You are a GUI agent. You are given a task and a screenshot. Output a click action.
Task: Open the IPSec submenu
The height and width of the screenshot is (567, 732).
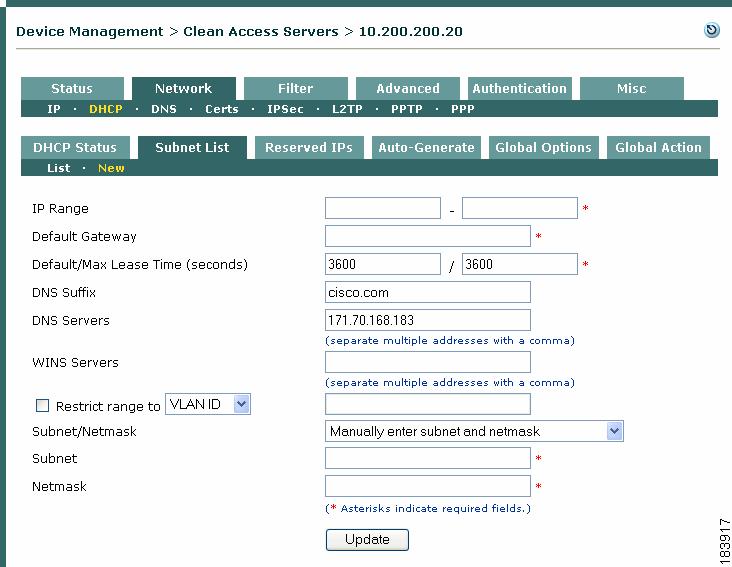285,109
